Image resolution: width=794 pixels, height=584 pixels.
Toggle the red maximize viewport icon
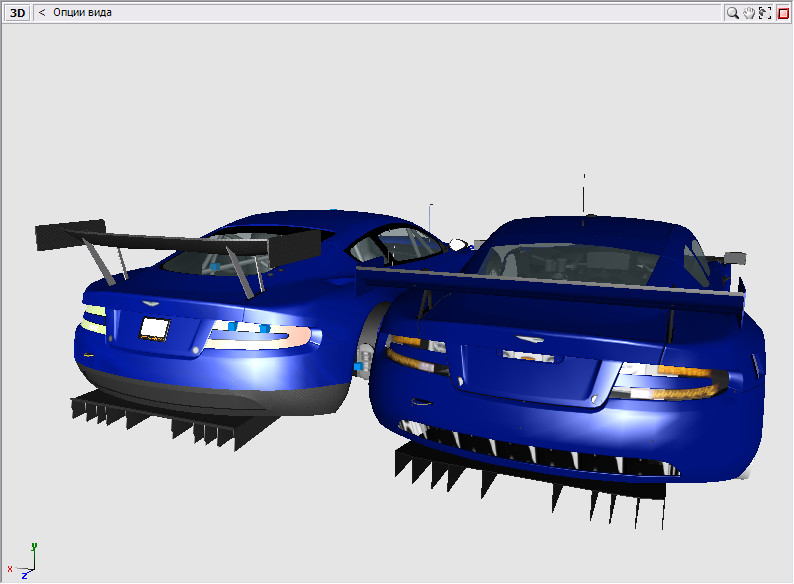783,13
